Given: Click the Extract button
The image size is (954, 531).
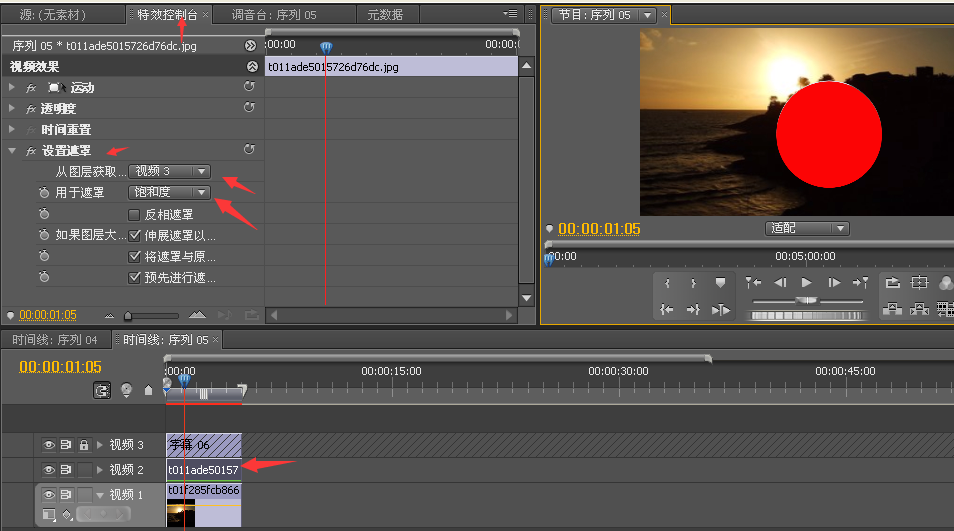Looking at the screenshot, I should click(919, 309).
